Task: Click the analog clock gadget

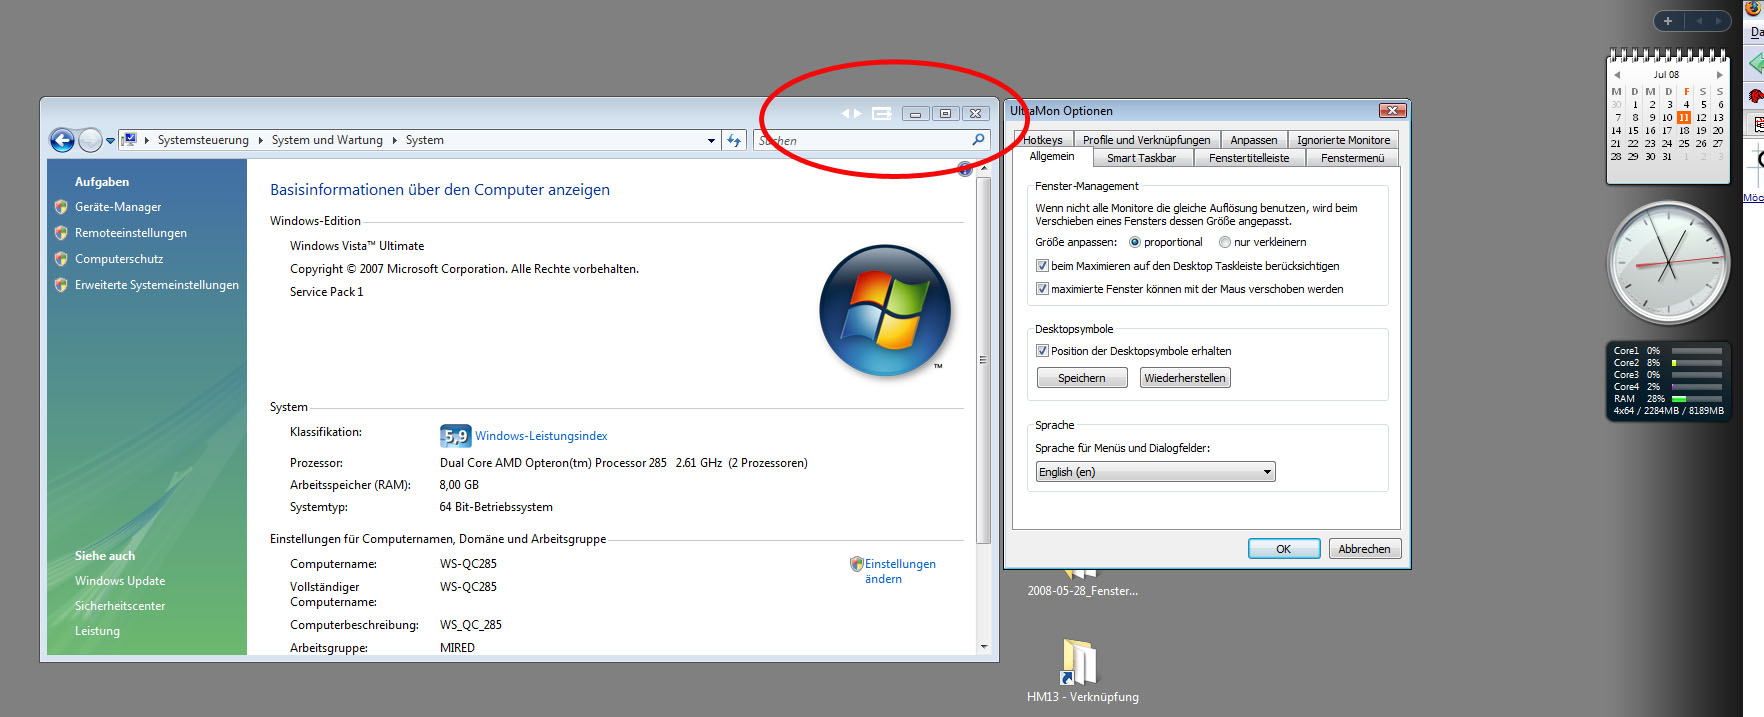Action: tap(1668, 263)
